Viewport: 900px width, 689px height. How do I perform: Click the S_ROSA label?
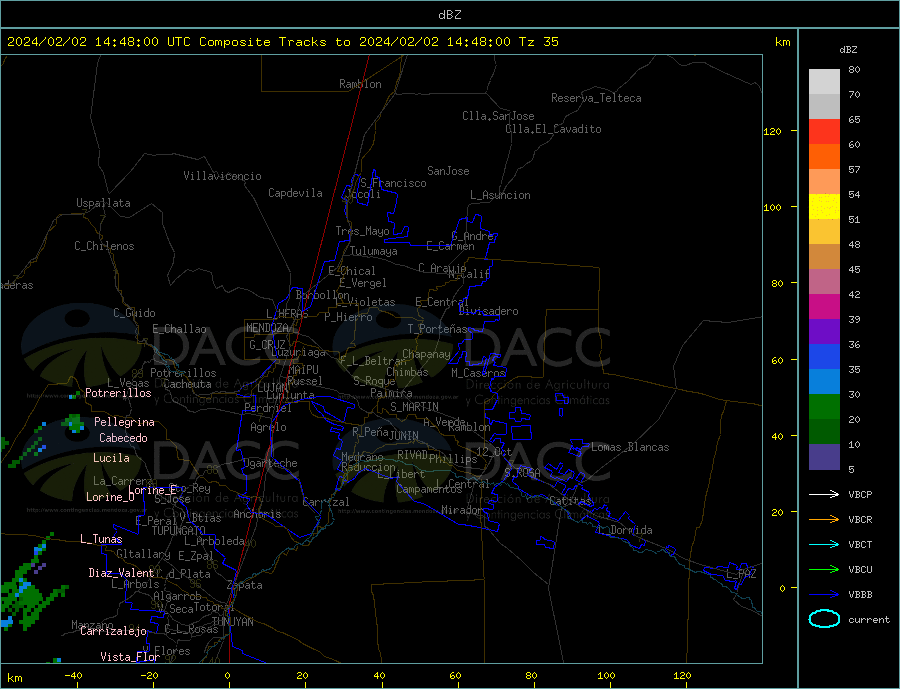[522, 473]
